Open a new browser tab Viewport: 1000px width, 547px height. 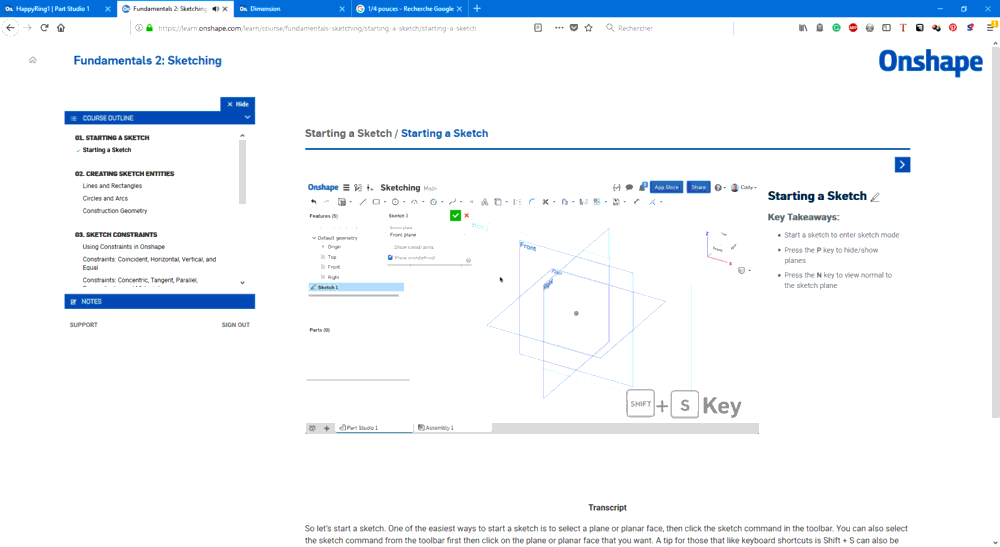[x=477, y=9]
